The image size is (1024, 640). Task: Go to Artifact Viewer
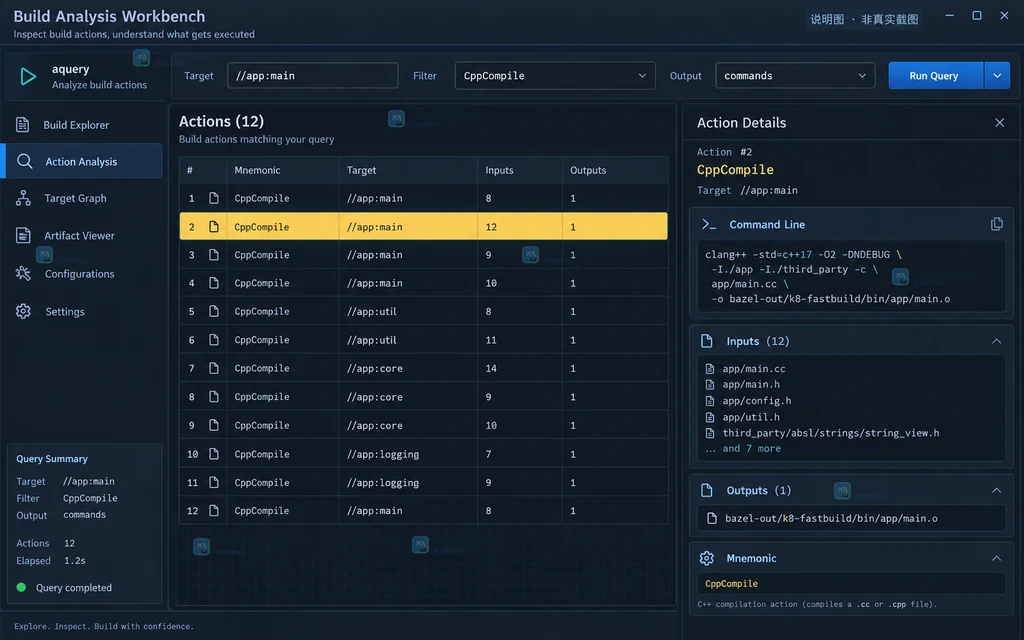click(81, 235)
